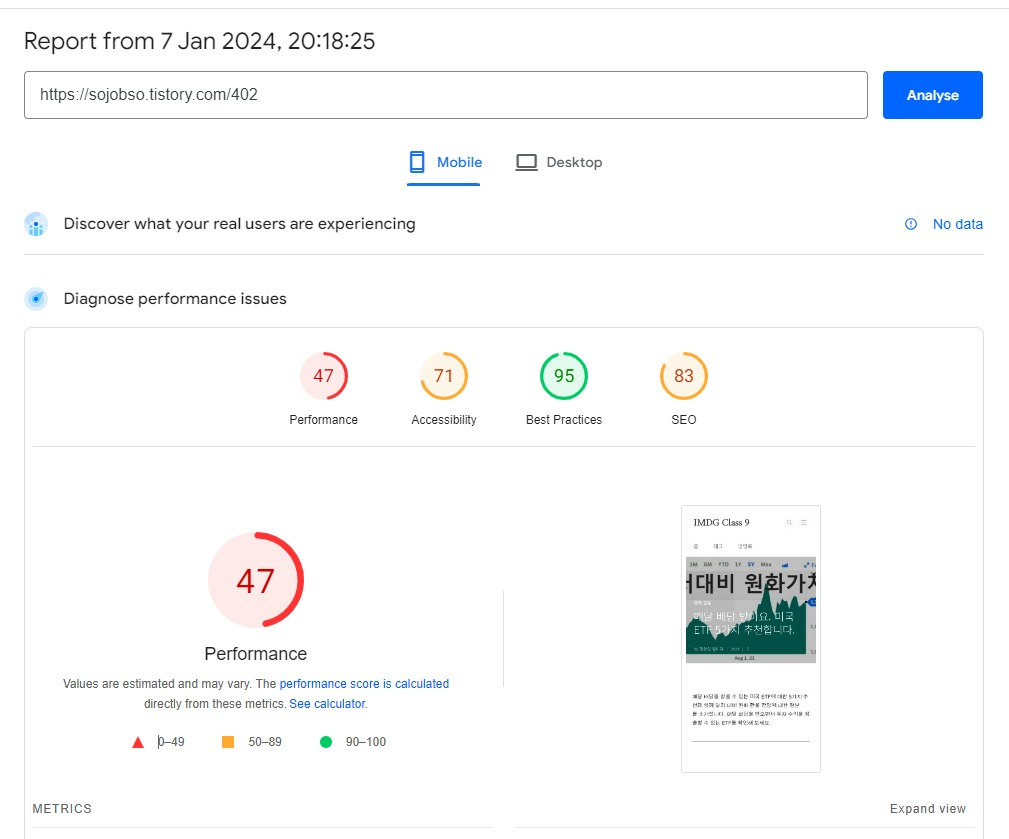Click the Accessibility label under score 71
The image size is (1009, 839).
tap(443, 420)
